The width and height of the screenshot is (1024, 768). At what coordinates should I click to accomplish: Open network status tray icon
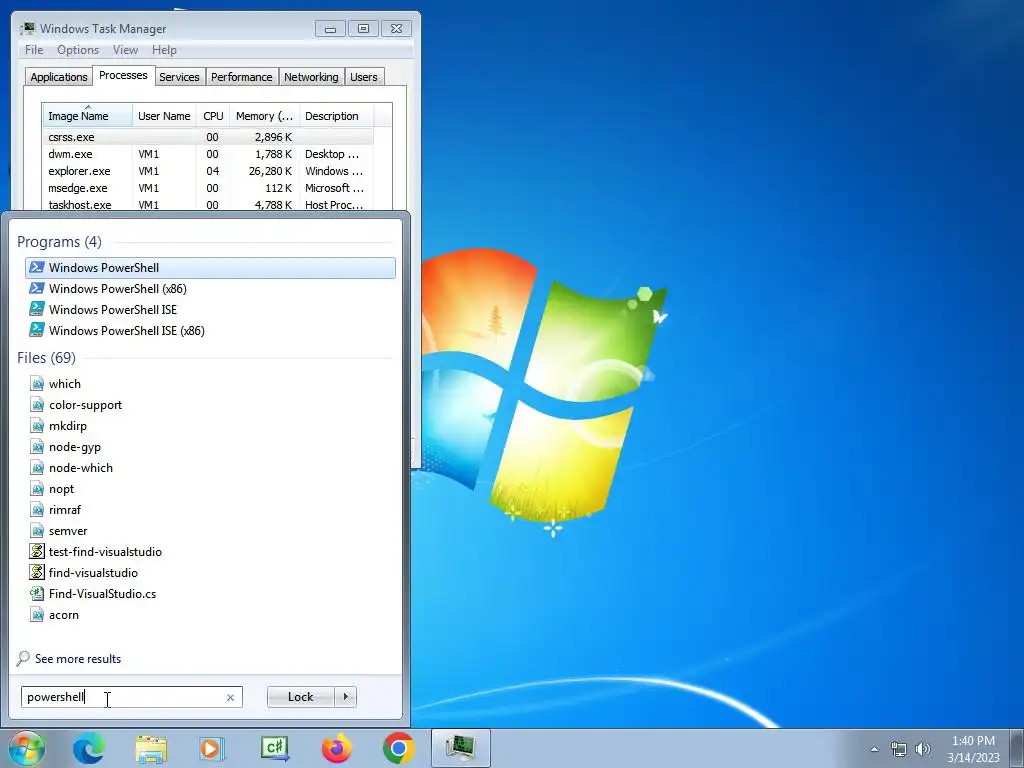899,749
